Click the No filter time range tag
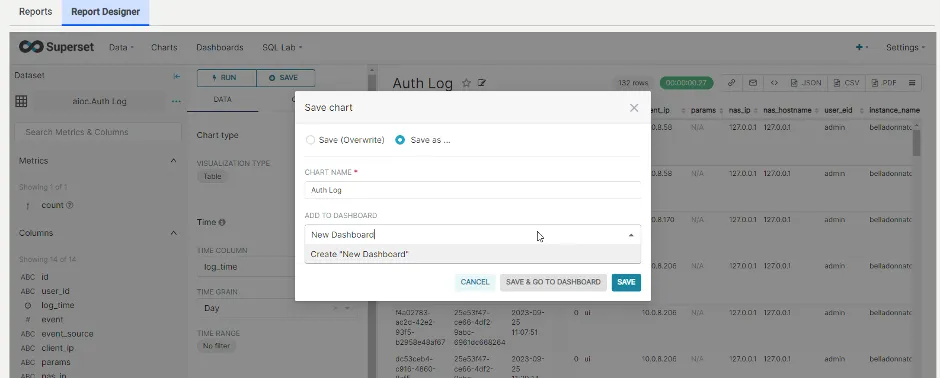The image size is (940, 378). pos(216,346)
